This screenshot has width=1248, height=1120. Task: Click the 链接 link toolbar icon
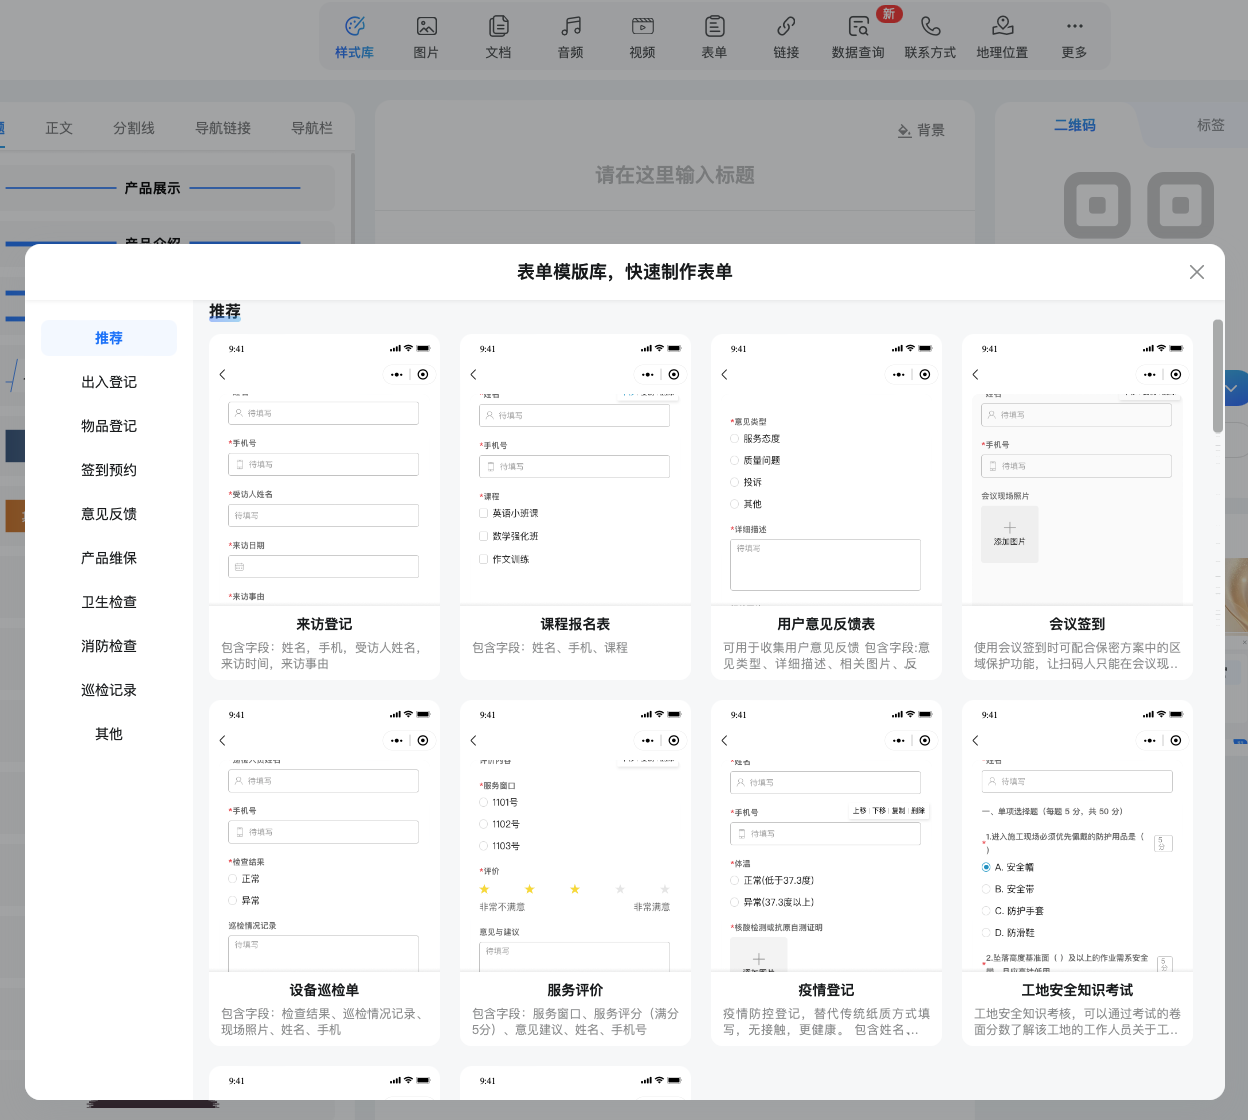[x=786, y=37]
